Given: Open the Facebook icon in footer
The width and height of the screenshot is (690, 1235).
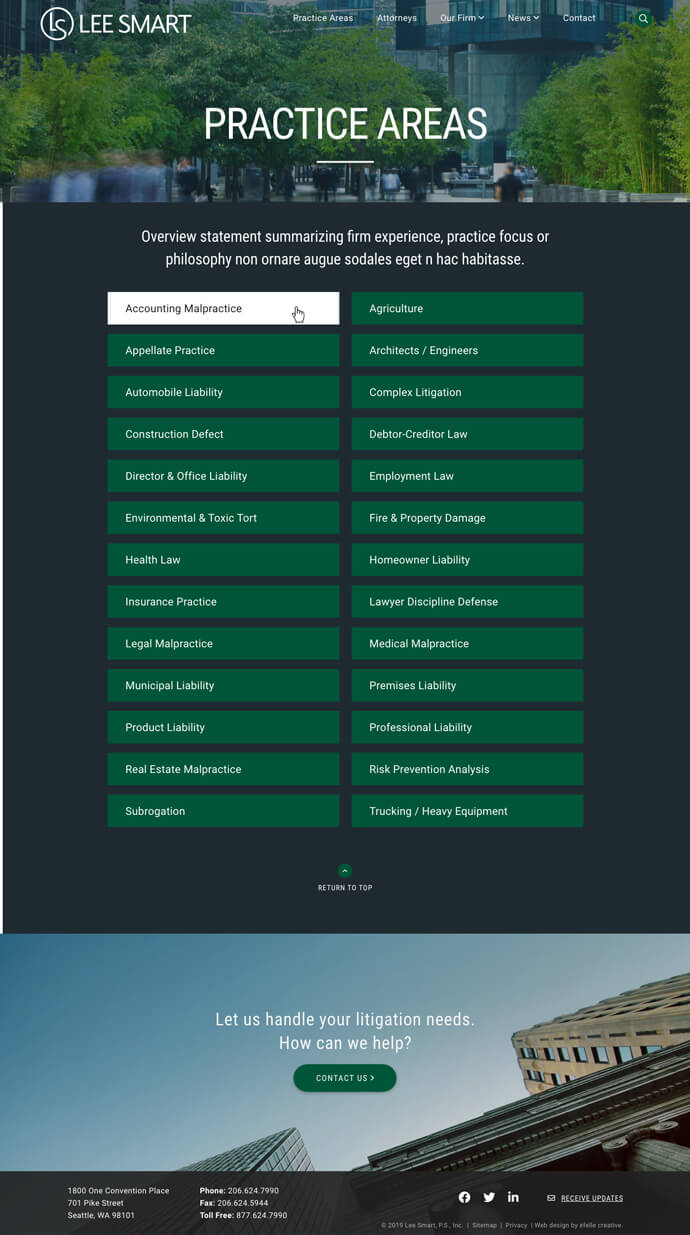Looking at the screenshot, I should pos(464,1197).
